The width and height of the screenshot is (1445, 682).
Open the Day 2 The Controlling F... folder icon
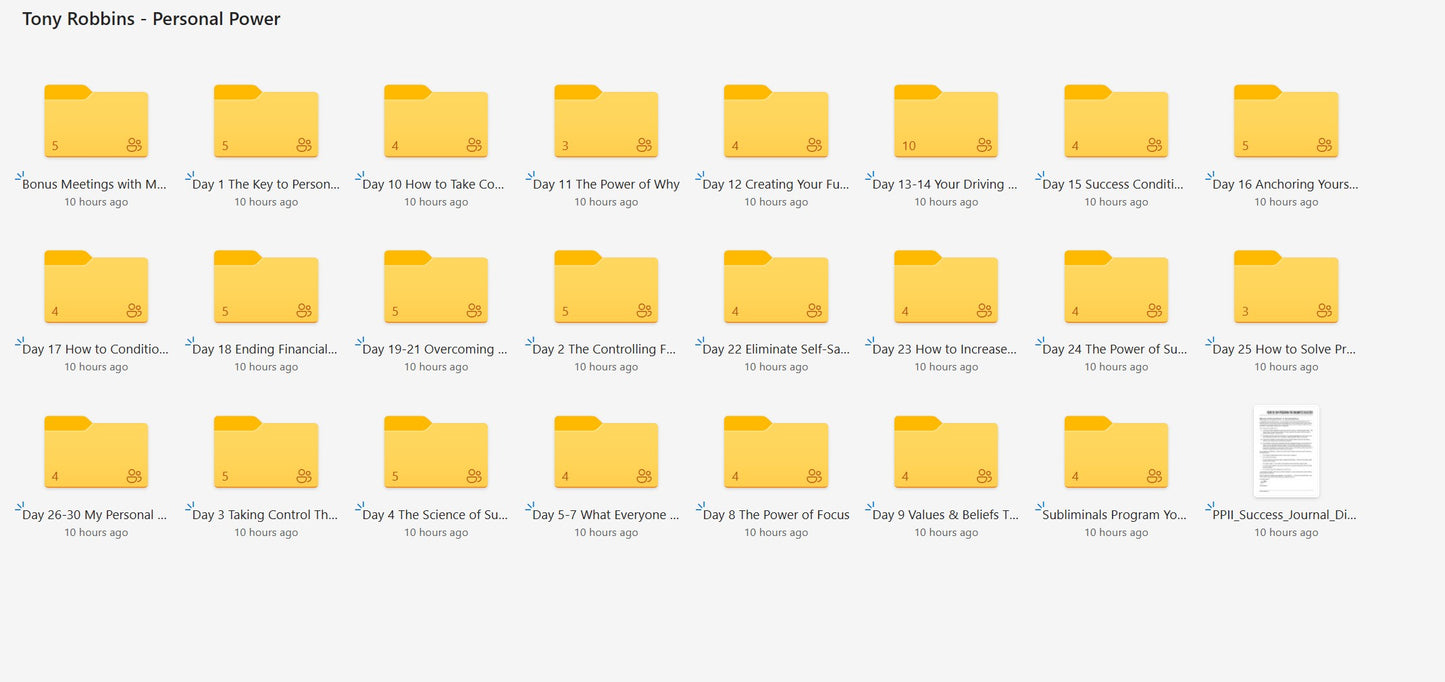(606, 287)
